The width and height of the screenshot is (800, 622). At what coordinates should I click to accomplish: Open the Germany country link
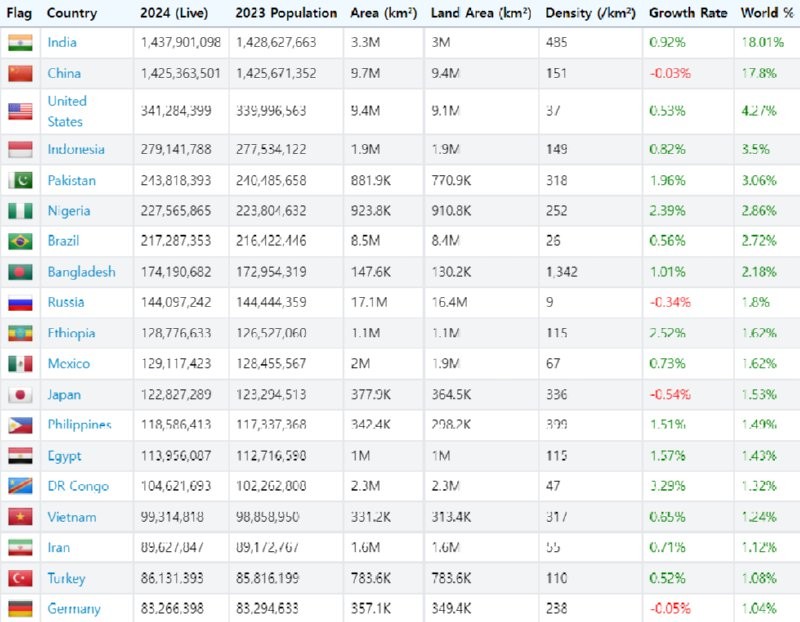pyautogui.click(x=74, y=609)
